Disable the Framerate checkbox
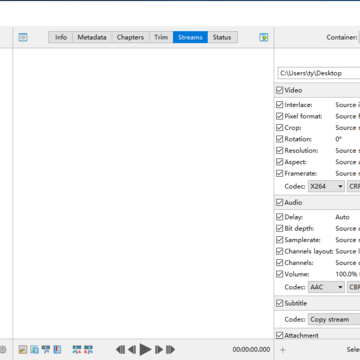360x360 pixels. coord(279,173)
